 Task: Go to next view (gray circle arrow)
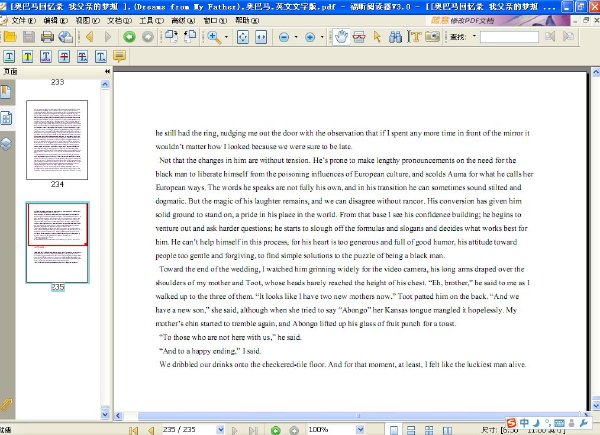[x=148, y=37]
